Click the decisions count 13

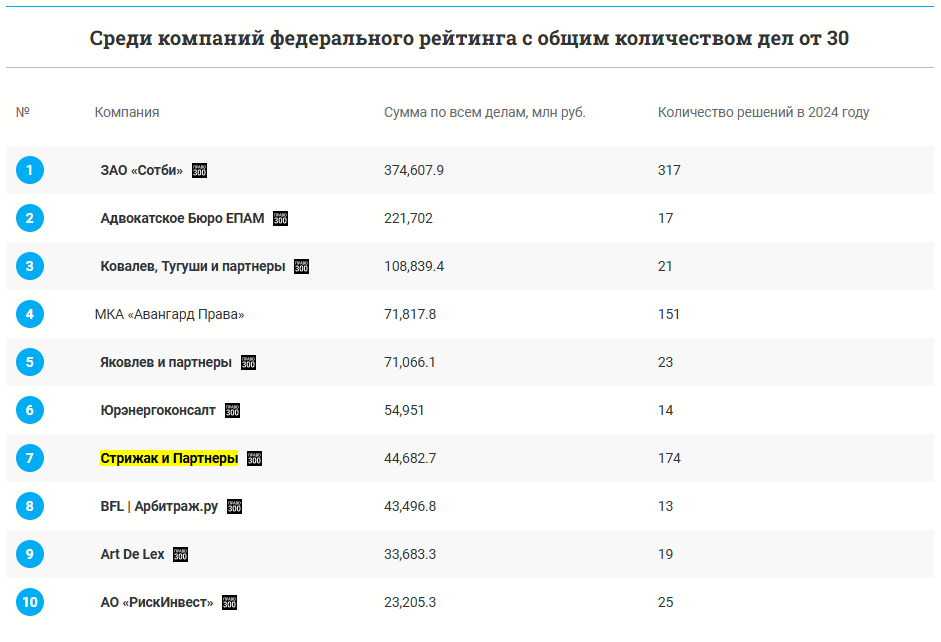coord(666,506)
